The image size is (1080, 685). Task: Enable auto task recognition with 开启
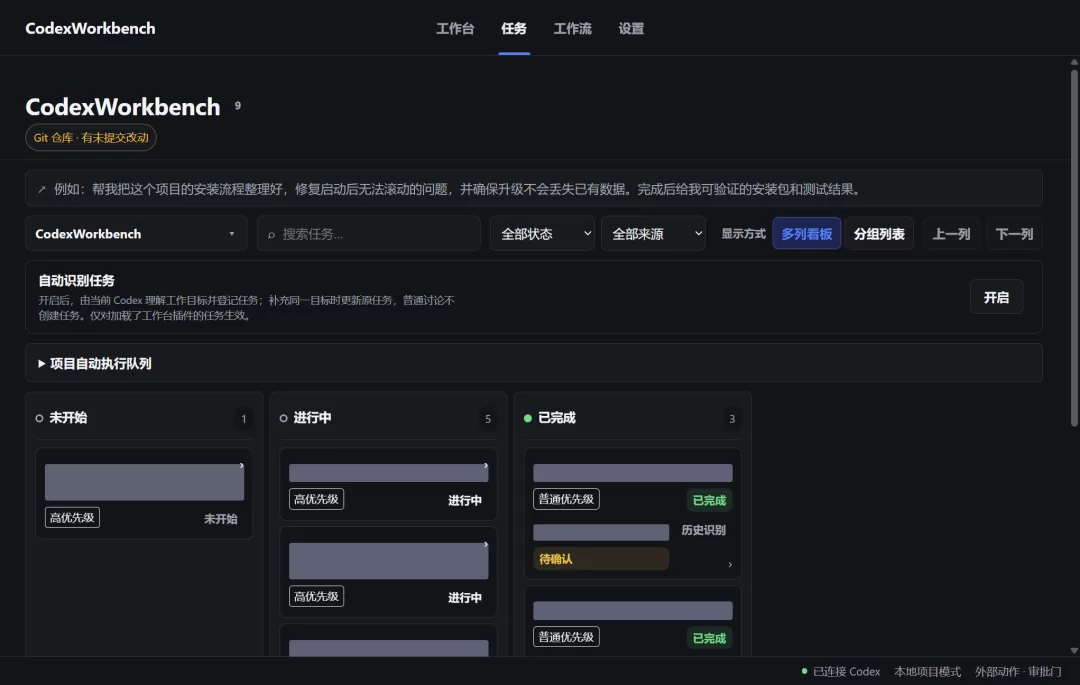point(996,297)
